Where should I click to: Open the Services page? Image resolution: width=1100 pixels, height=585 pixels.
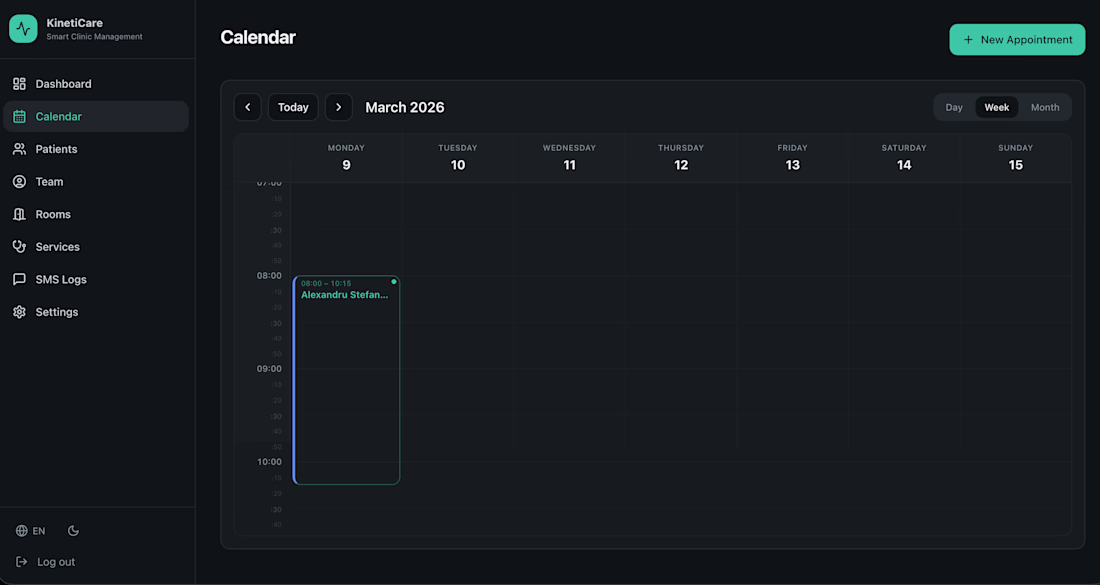[x=96, y=247]
